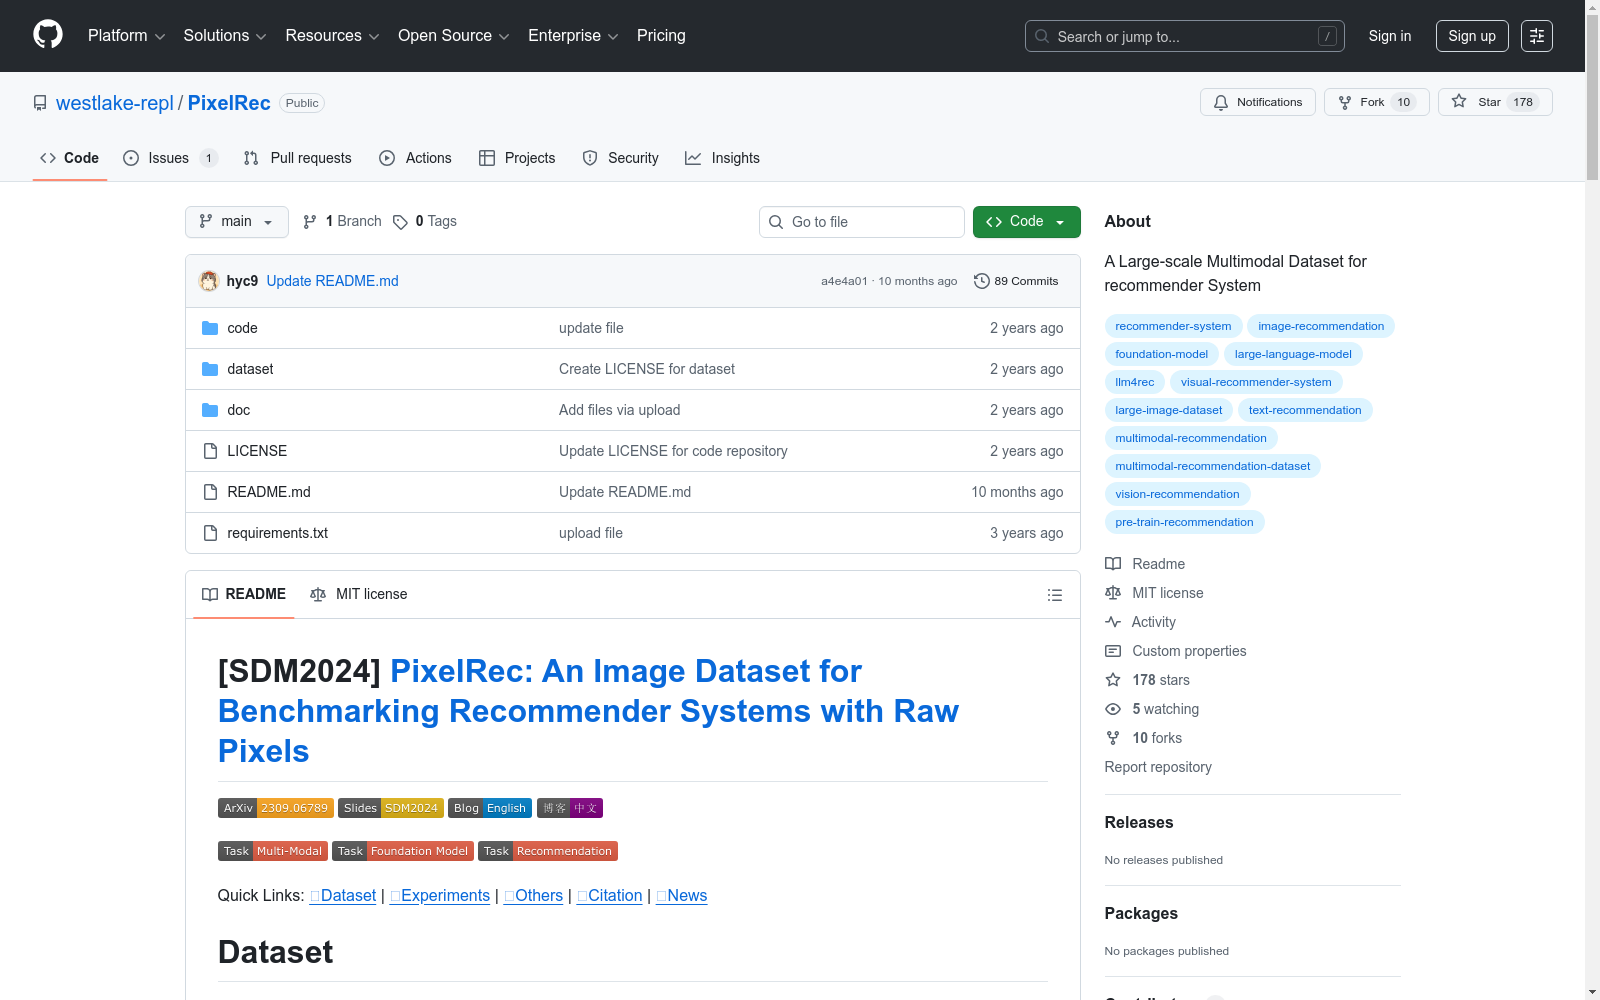The width and height of the screenshot is (1600, 1000).
Task: Click the README.md file icon
Action: click(x=210, y=492)
